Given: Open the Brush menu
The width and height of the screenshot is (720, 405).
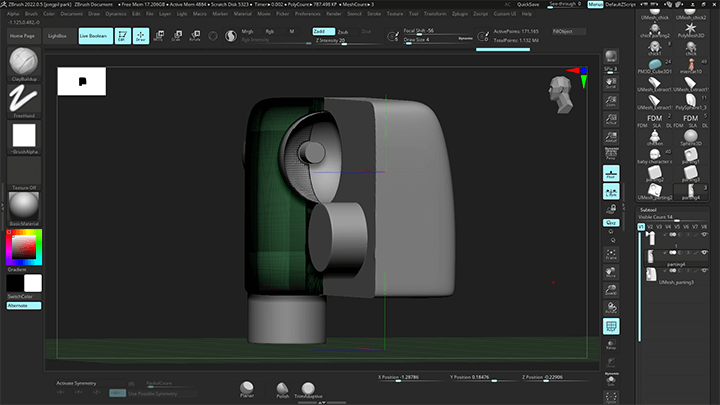Looking at the screenshot, I should click(31, 14).
